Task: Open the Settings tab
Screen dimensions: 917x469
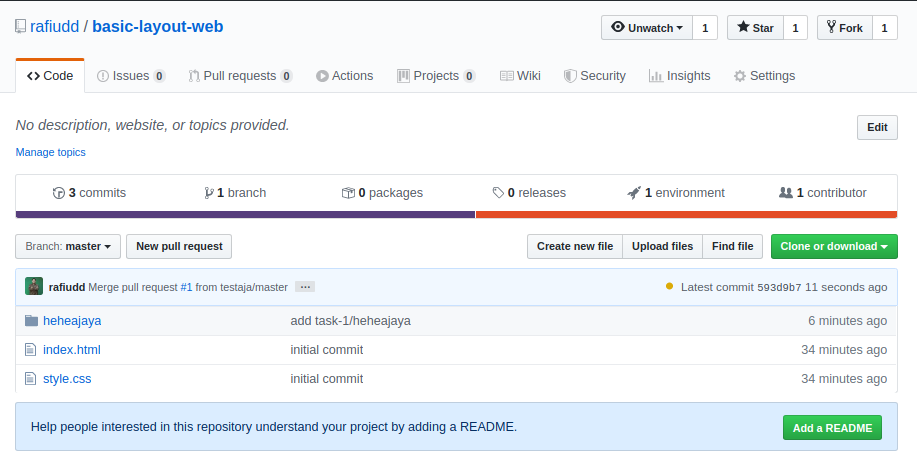Action: pos(764,76)
